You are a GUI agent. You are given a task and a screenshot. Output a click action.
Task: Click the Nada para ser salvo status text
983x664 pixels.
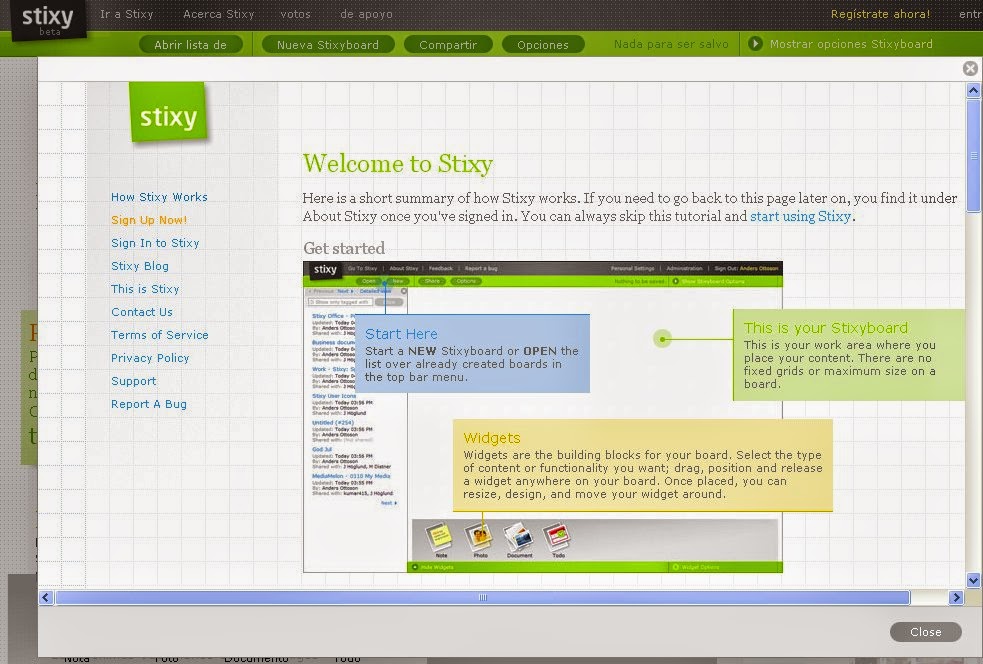(x=671, y=44)
